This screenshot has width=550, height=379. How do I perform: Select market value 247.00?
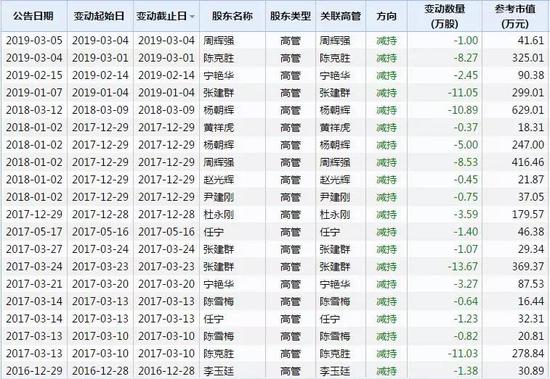pyautogui.click(x=528, y=145)
